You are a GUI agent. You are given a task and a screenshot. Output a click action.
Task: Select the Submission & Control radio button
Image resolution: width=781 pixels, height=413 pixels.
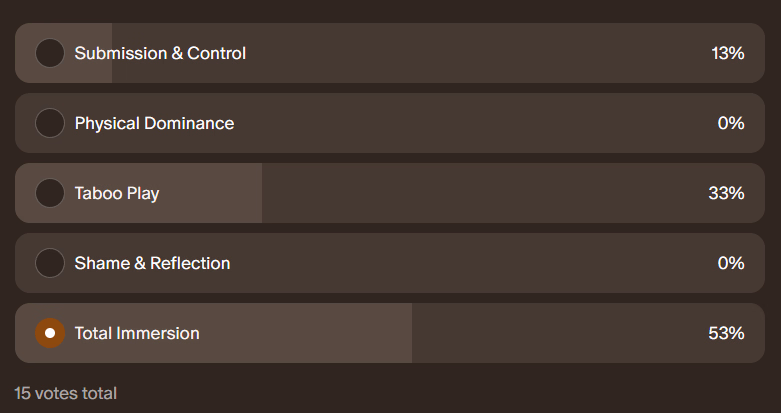point(50,53)
